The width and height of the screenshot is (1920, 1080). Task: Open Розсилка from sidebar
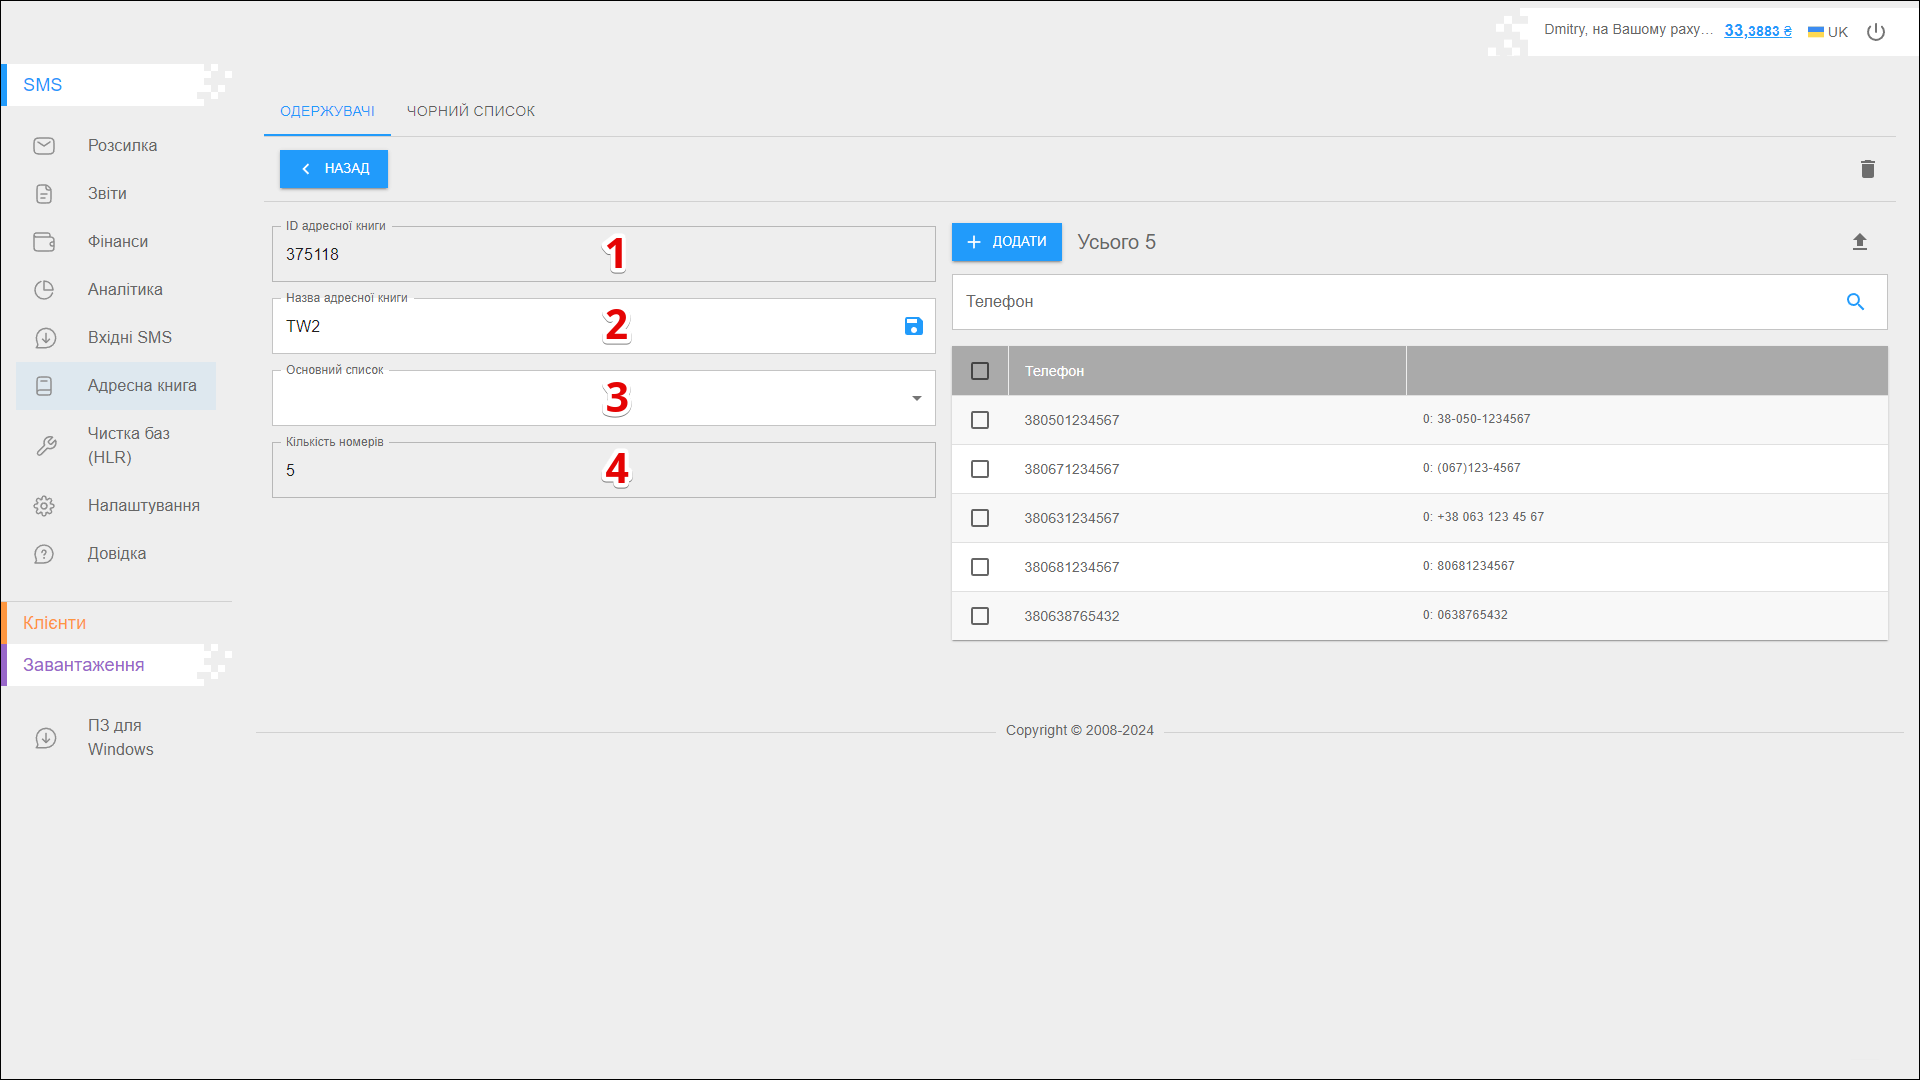(x=122, y=146)
